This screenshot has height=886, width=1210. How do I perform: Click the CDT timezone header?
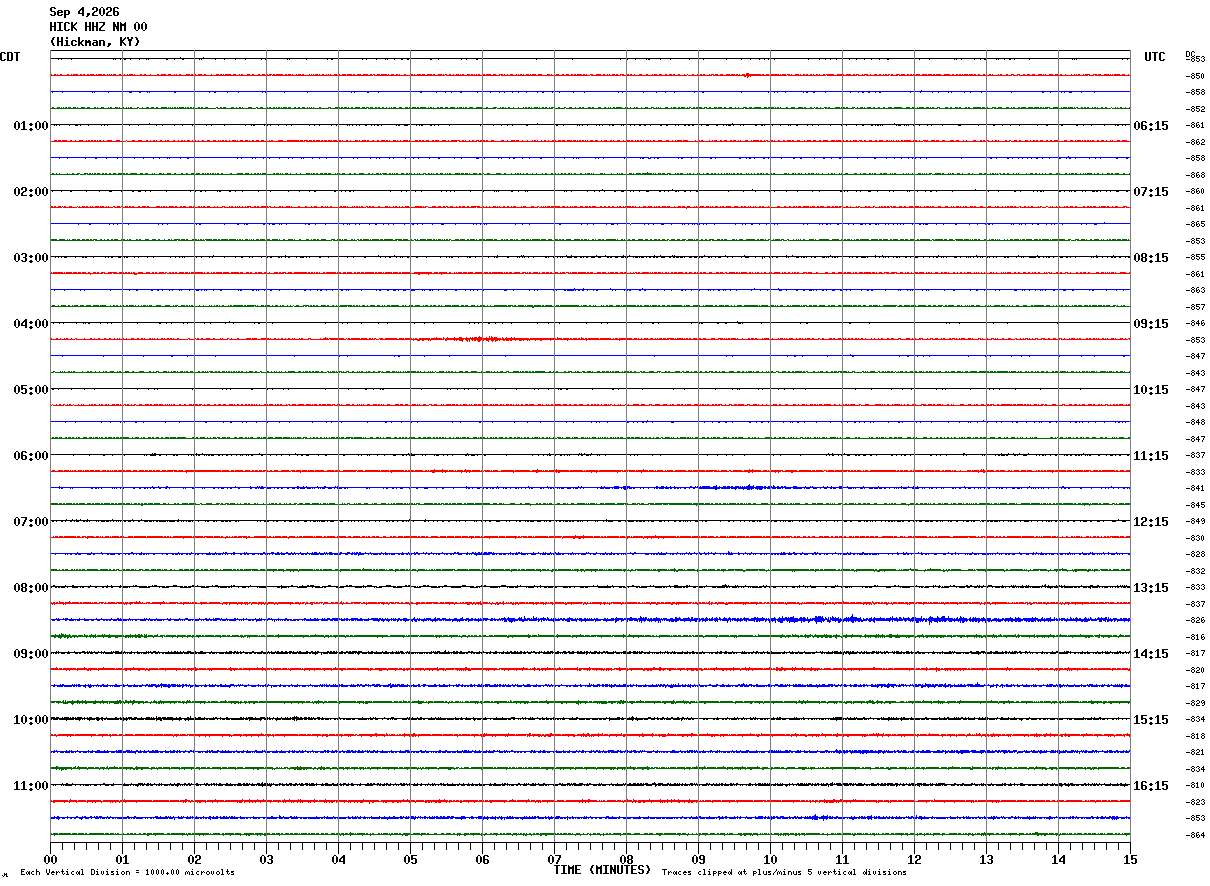click(x=10, y=57)
